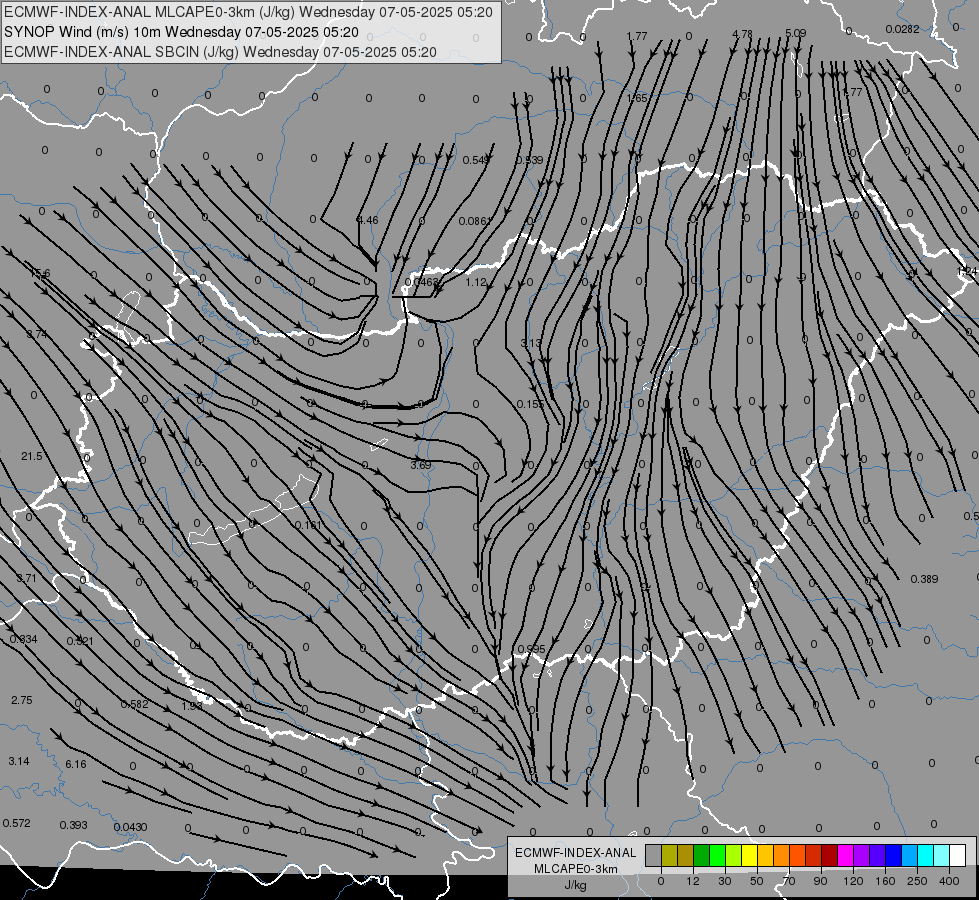Click the map value '6.16'

(x=76, y=764)
